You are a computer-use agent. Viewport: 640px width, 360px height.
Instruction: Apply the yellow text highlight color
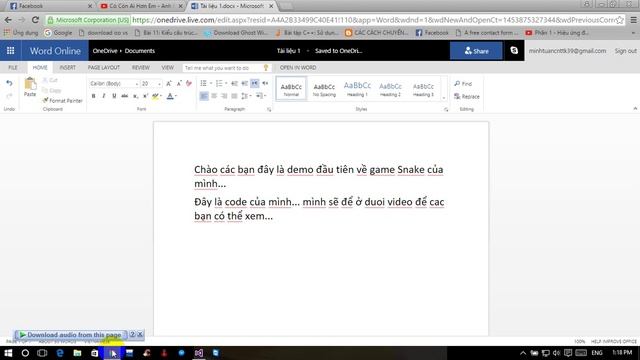[x=155, y=96]
